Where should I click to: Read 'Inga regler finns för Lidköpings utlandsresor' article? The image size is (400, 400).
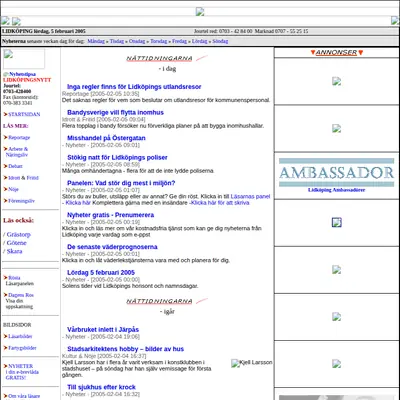(134, 87)
